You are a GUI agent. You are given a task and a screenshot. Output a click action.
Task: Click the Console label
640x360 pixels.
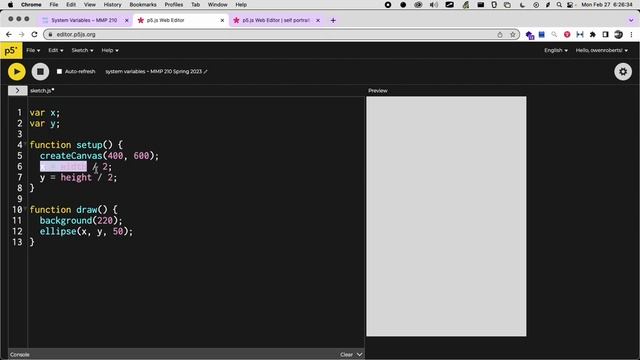[x=20, y=355]
